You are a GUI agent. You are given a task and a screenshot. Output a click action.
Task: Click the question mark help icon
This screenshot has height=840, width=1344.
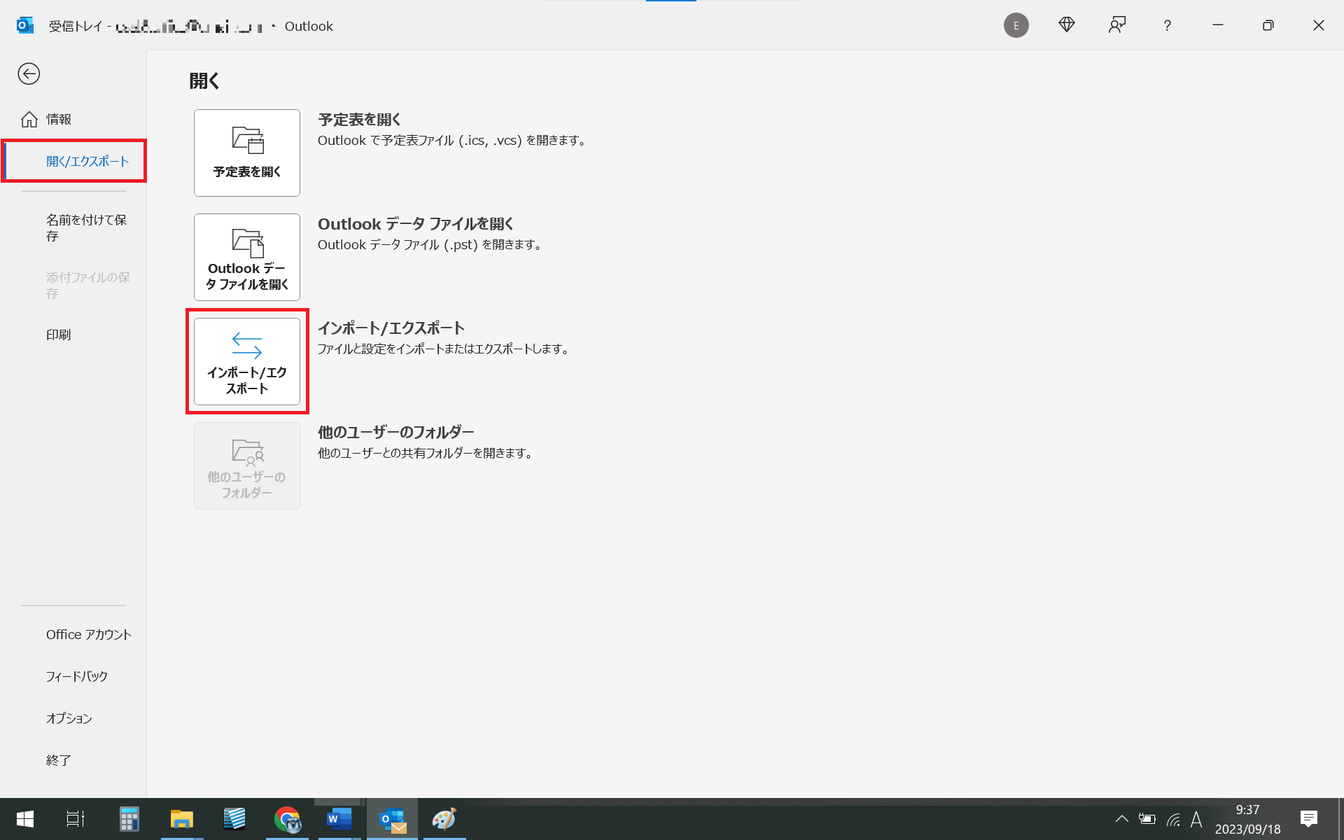pos(1167,26)
